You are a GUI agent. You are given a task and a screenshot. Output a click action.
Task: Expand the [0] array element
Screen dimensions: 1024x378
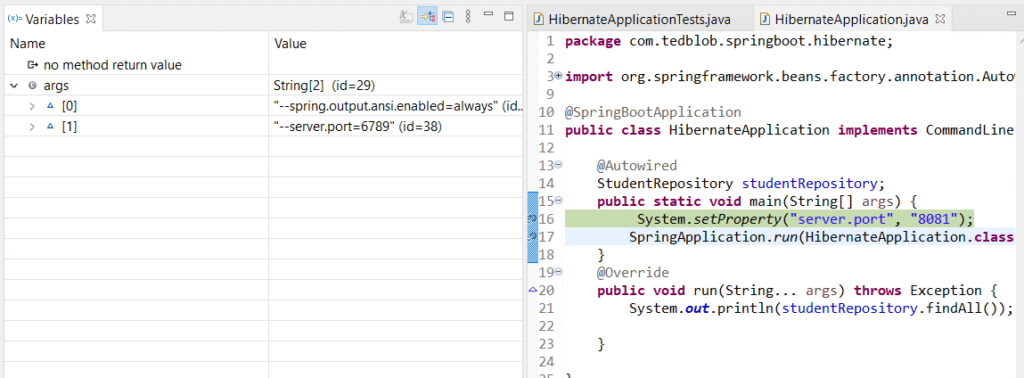click(x=32, y=106)
